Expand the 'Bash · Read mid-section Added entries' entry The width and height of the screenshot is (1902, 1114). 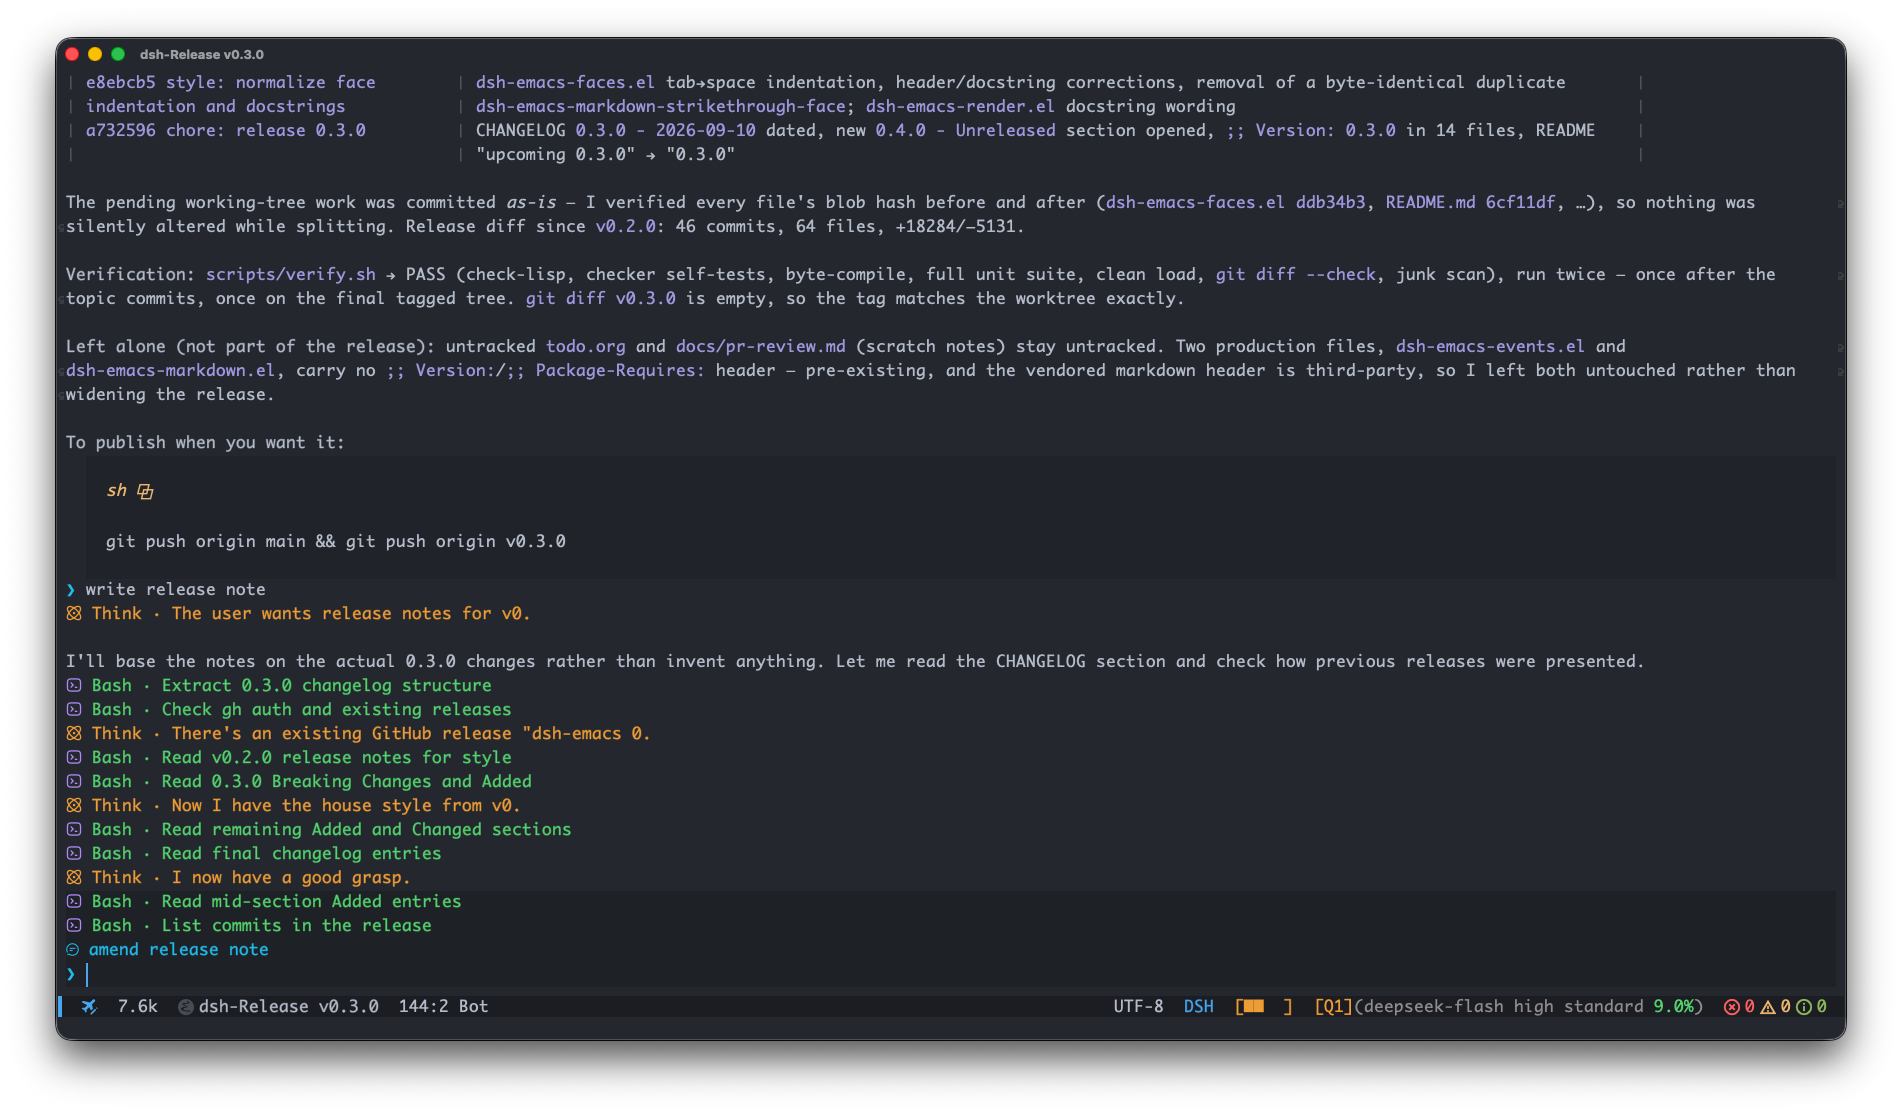click(x=264, y=901)
